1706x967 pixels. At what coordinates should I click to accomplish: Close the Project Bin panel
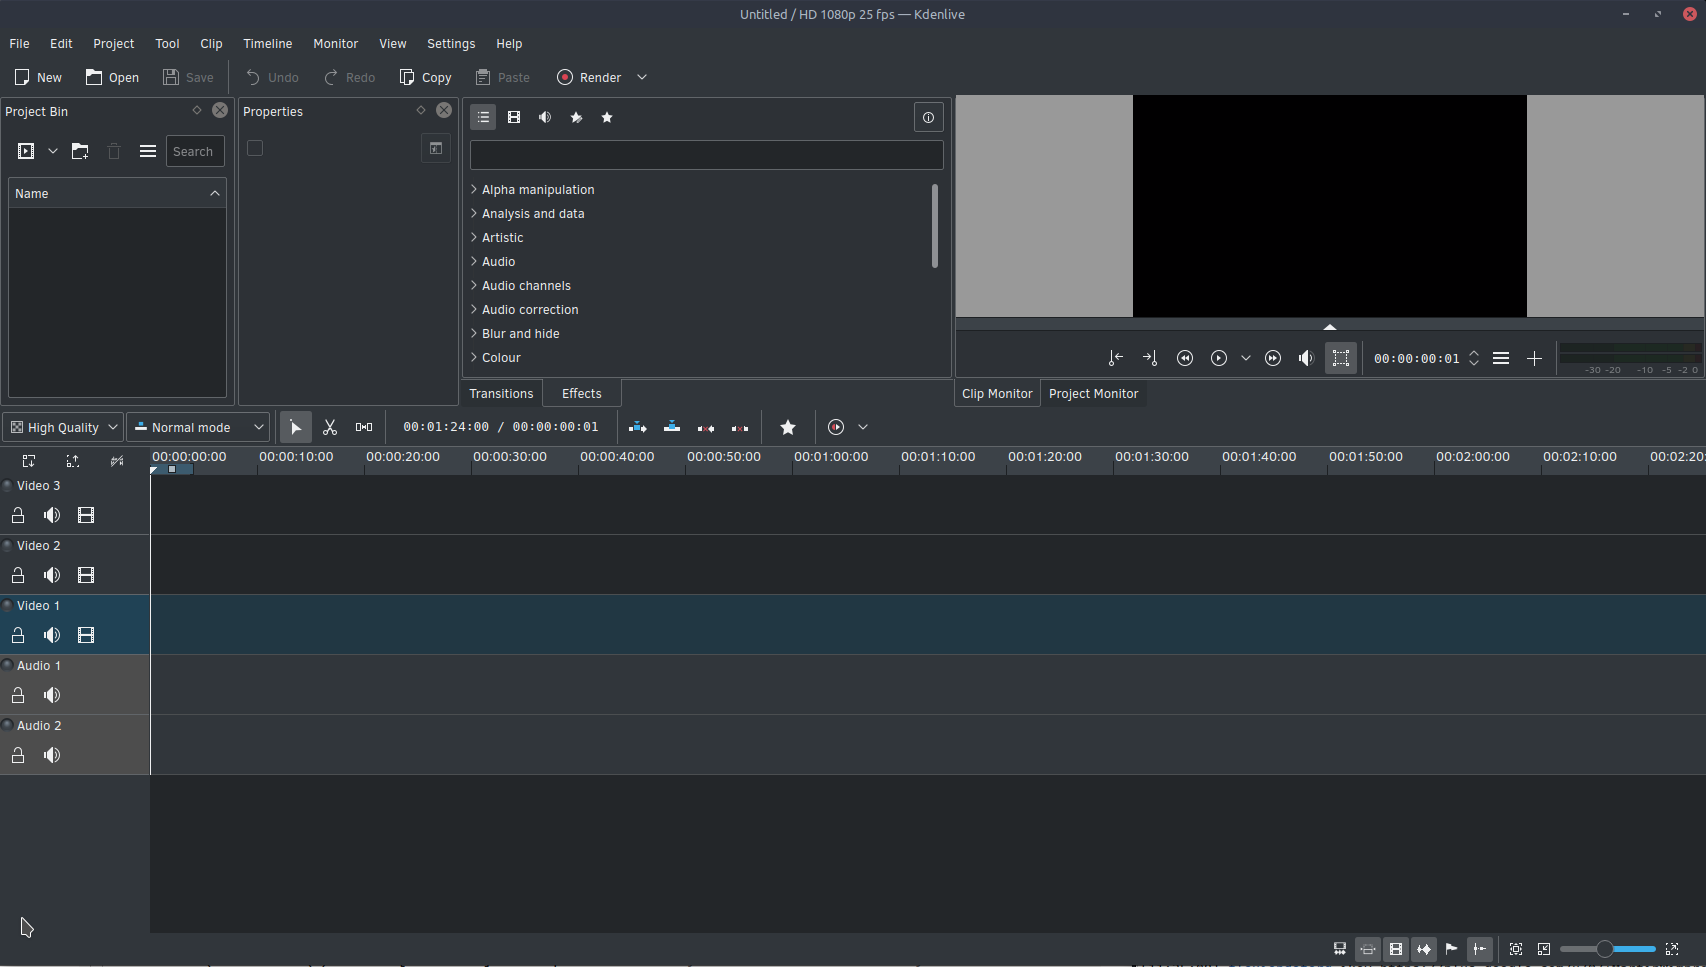coord(220,110)
